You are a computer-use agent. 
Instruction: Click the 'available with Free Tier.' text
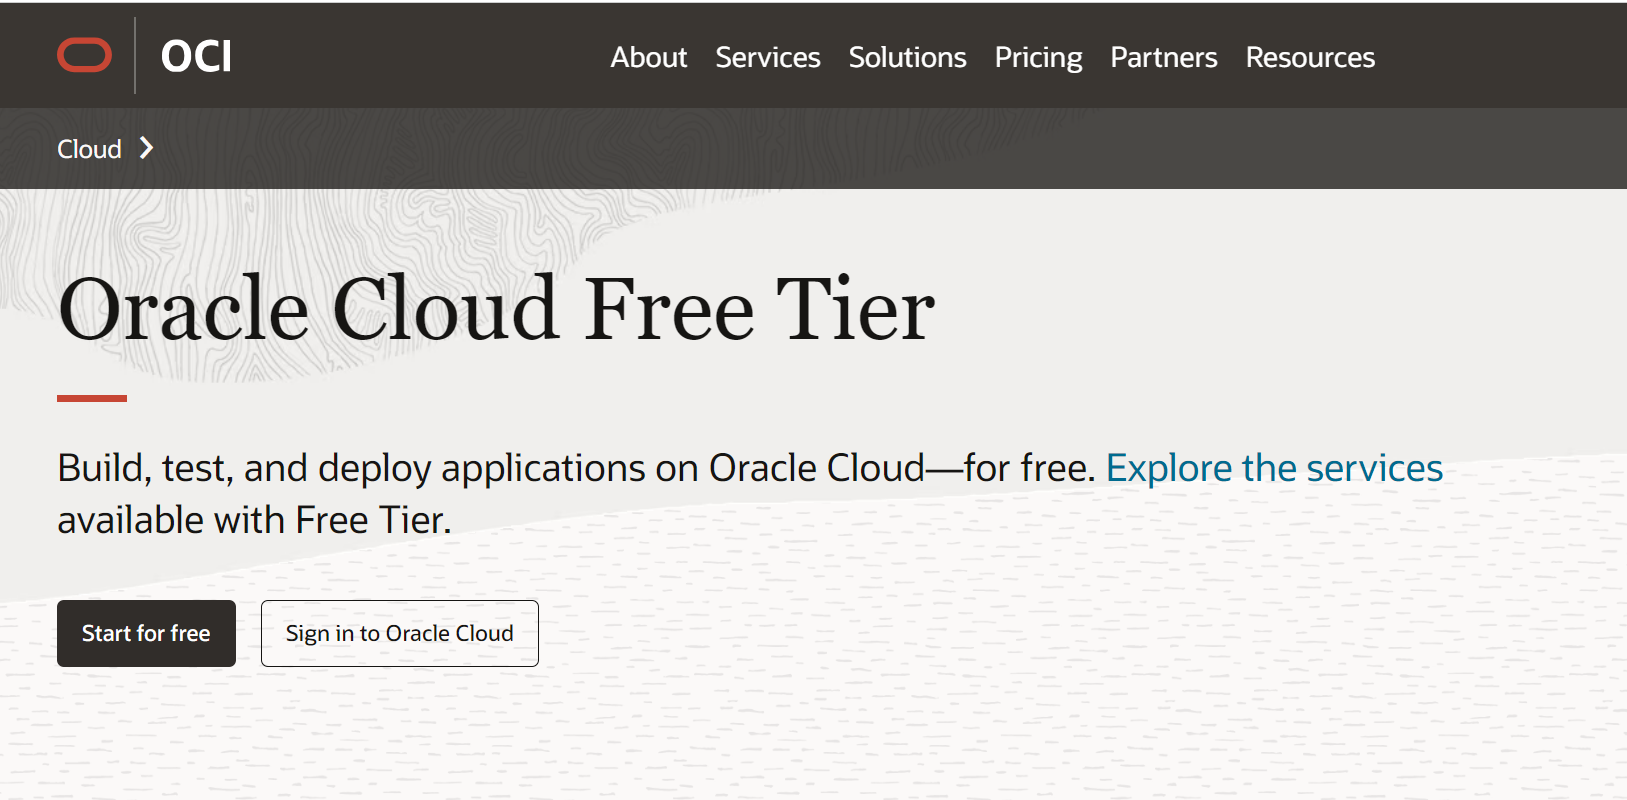(x=254, y=520)
